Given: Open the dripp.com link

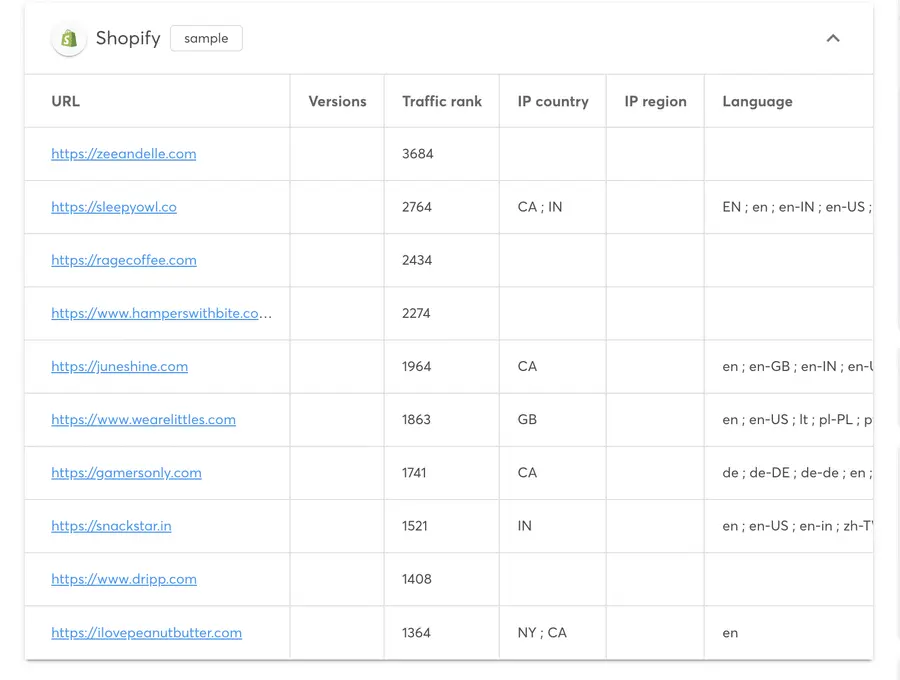Looking at the screenshot, I should click(124, 579).
